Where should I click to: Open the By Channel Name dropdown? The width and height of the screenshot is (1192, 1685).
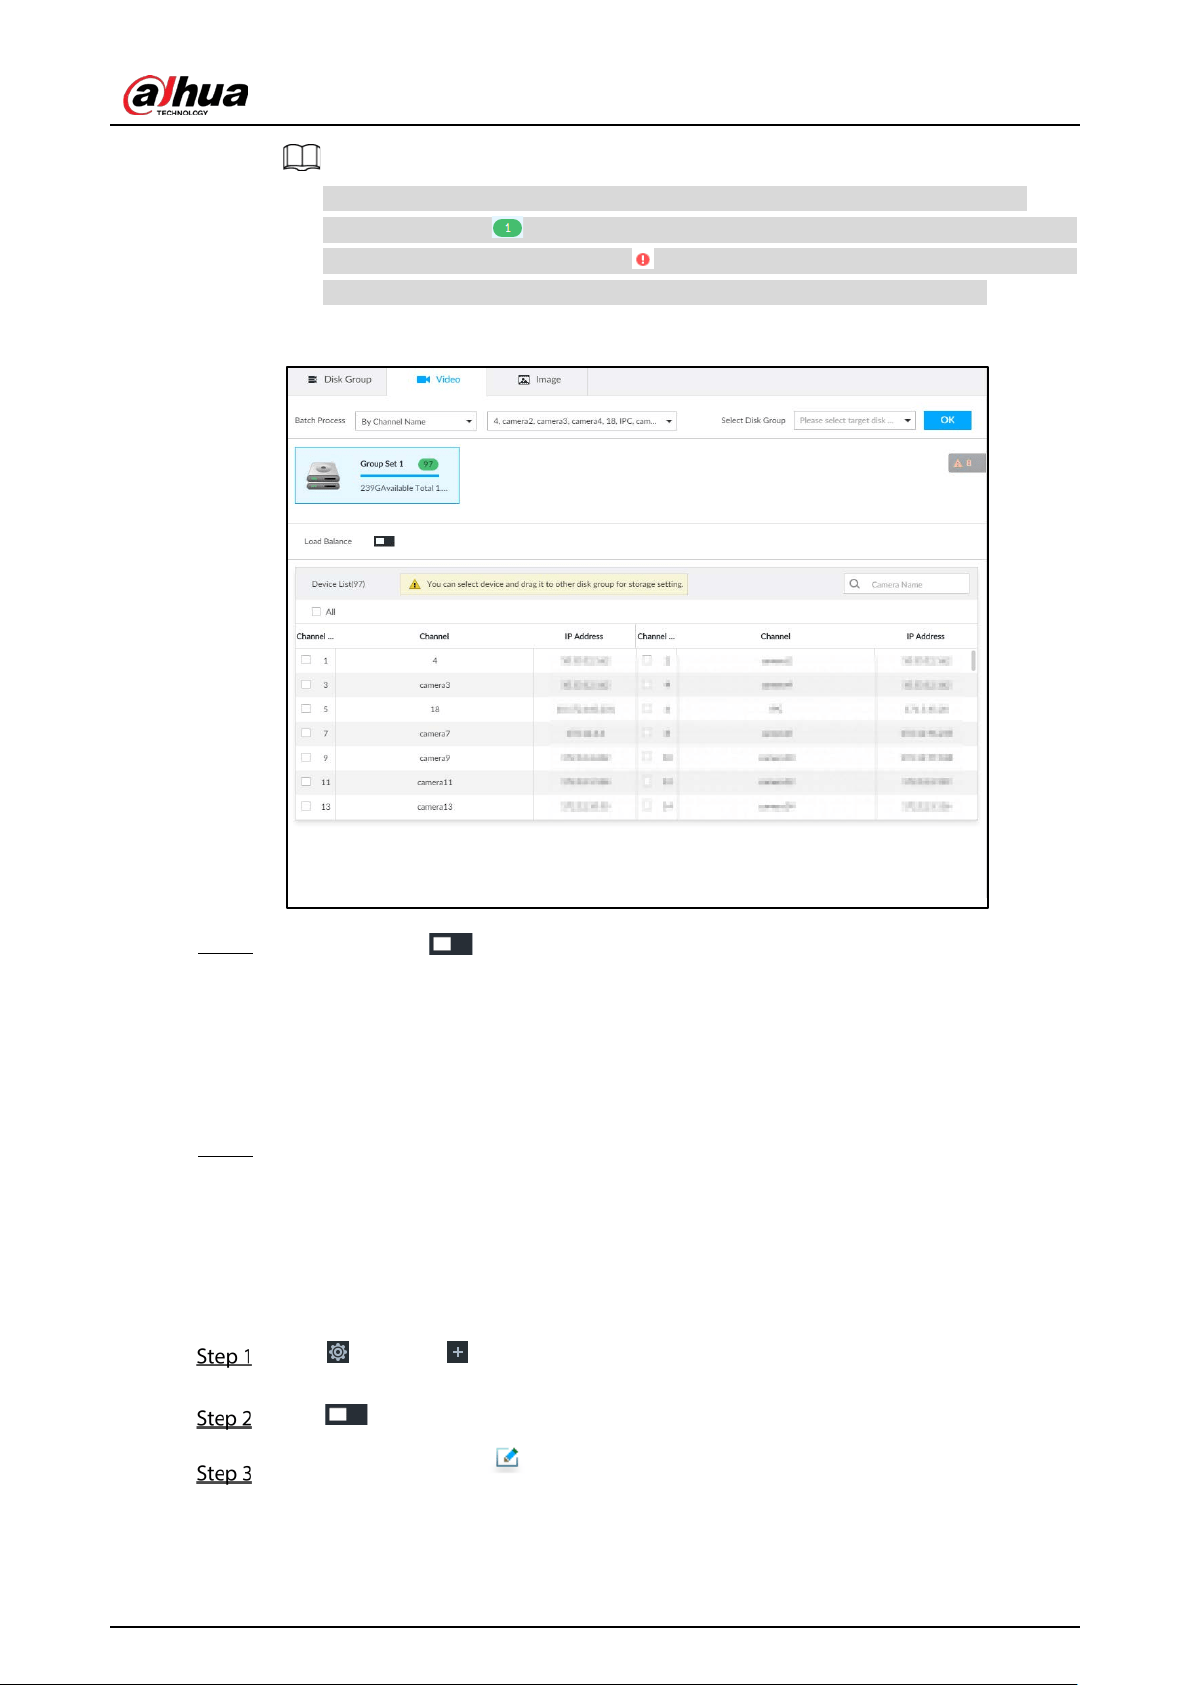pos(416,421)
